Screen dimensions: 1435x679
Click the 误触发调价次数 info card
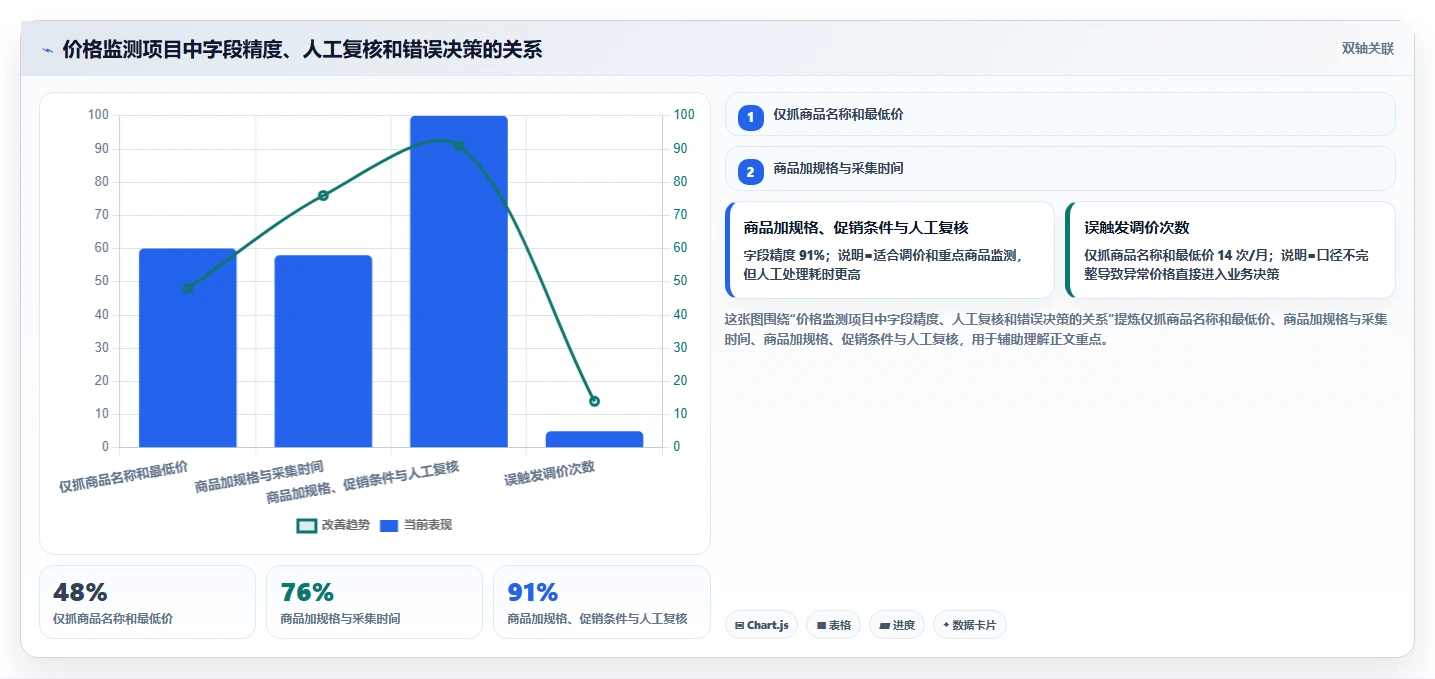click(1230, 250)
